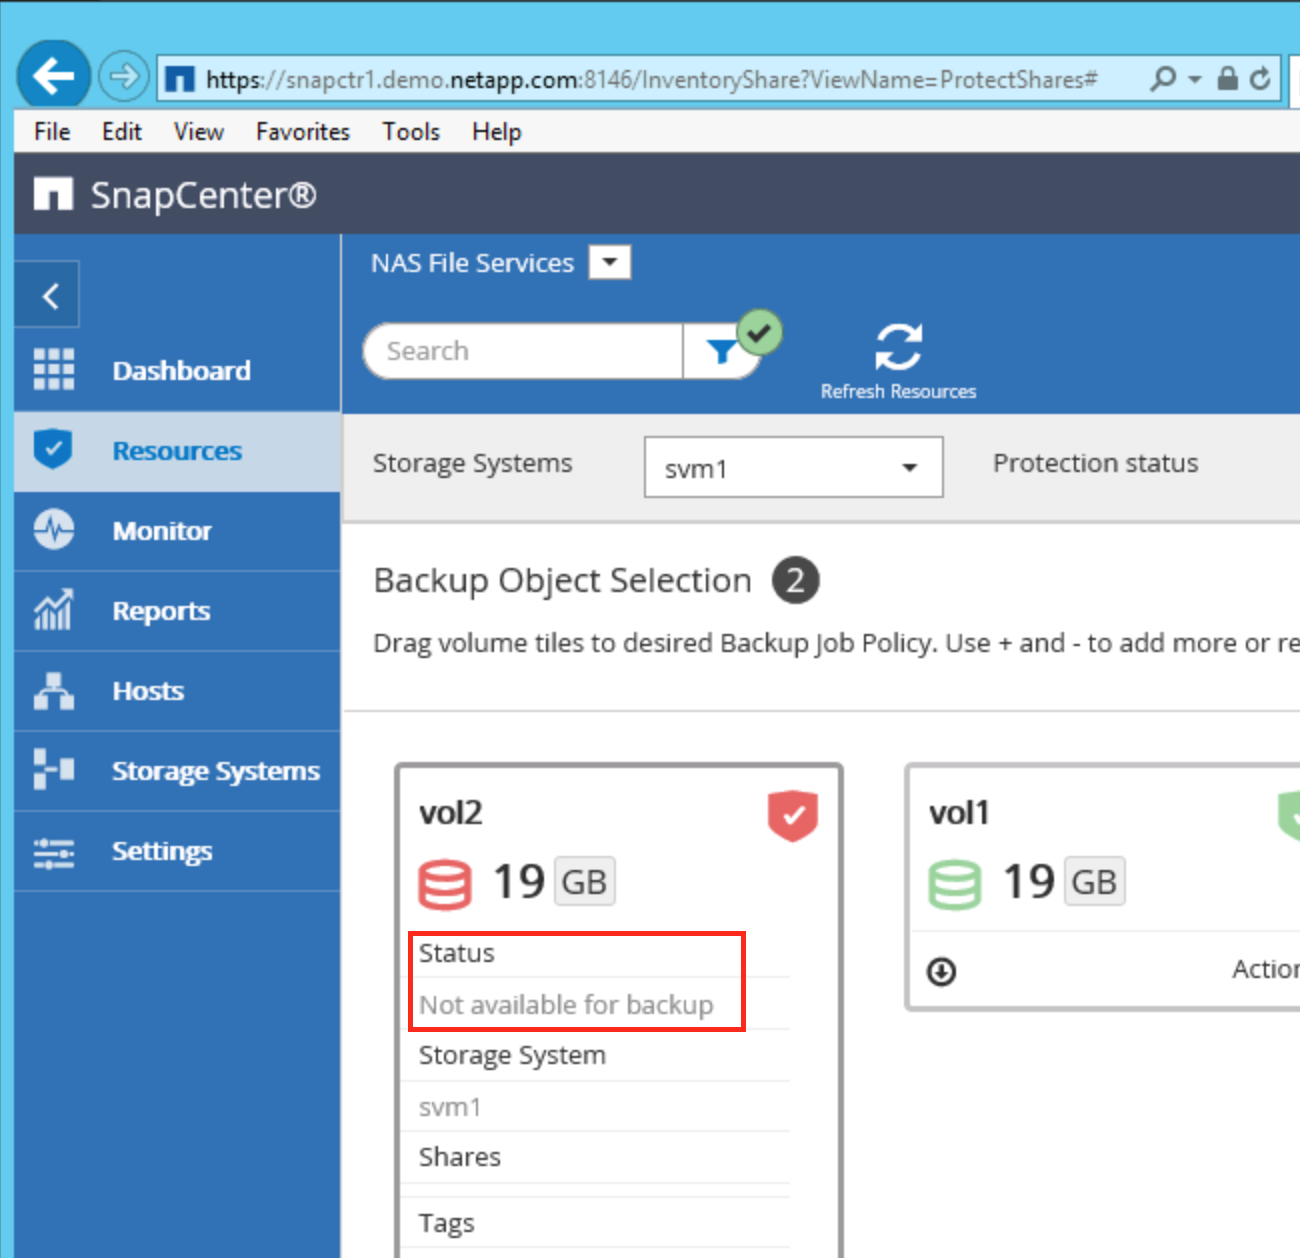Open the svm1 Storage Systems dropdown
The height and width of the screenshot is (1258, 1300).
pyautogui.click(x=909, y=467)
